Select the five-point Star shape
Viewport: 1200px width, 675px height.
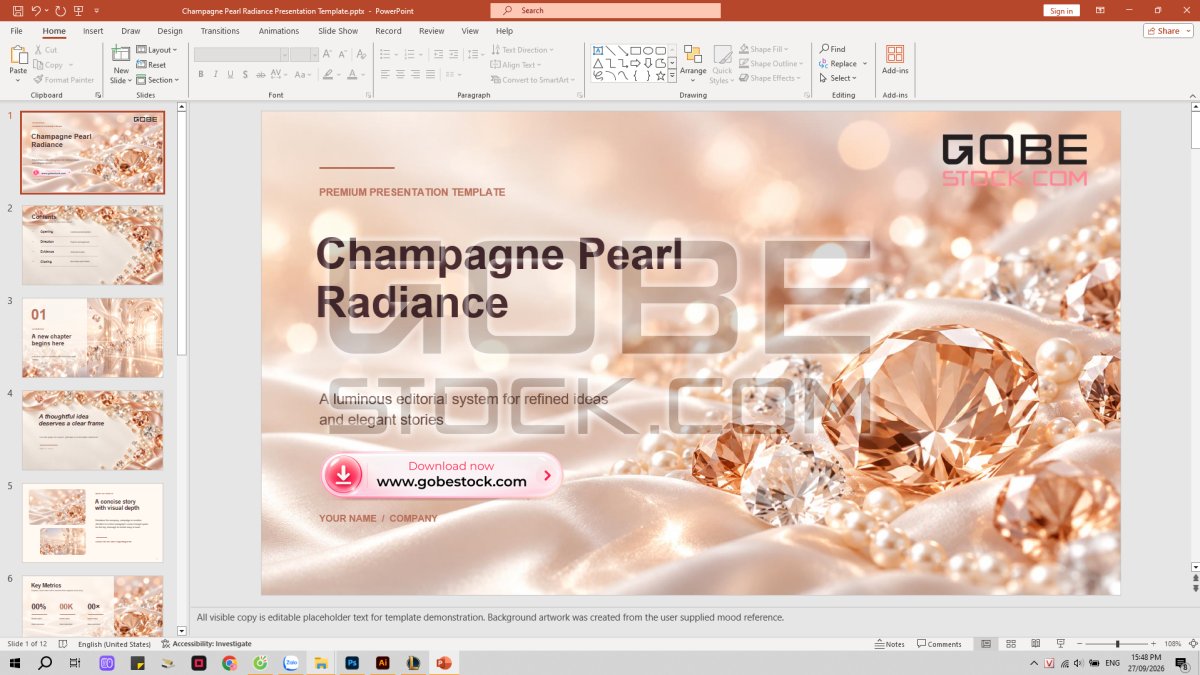661,76
